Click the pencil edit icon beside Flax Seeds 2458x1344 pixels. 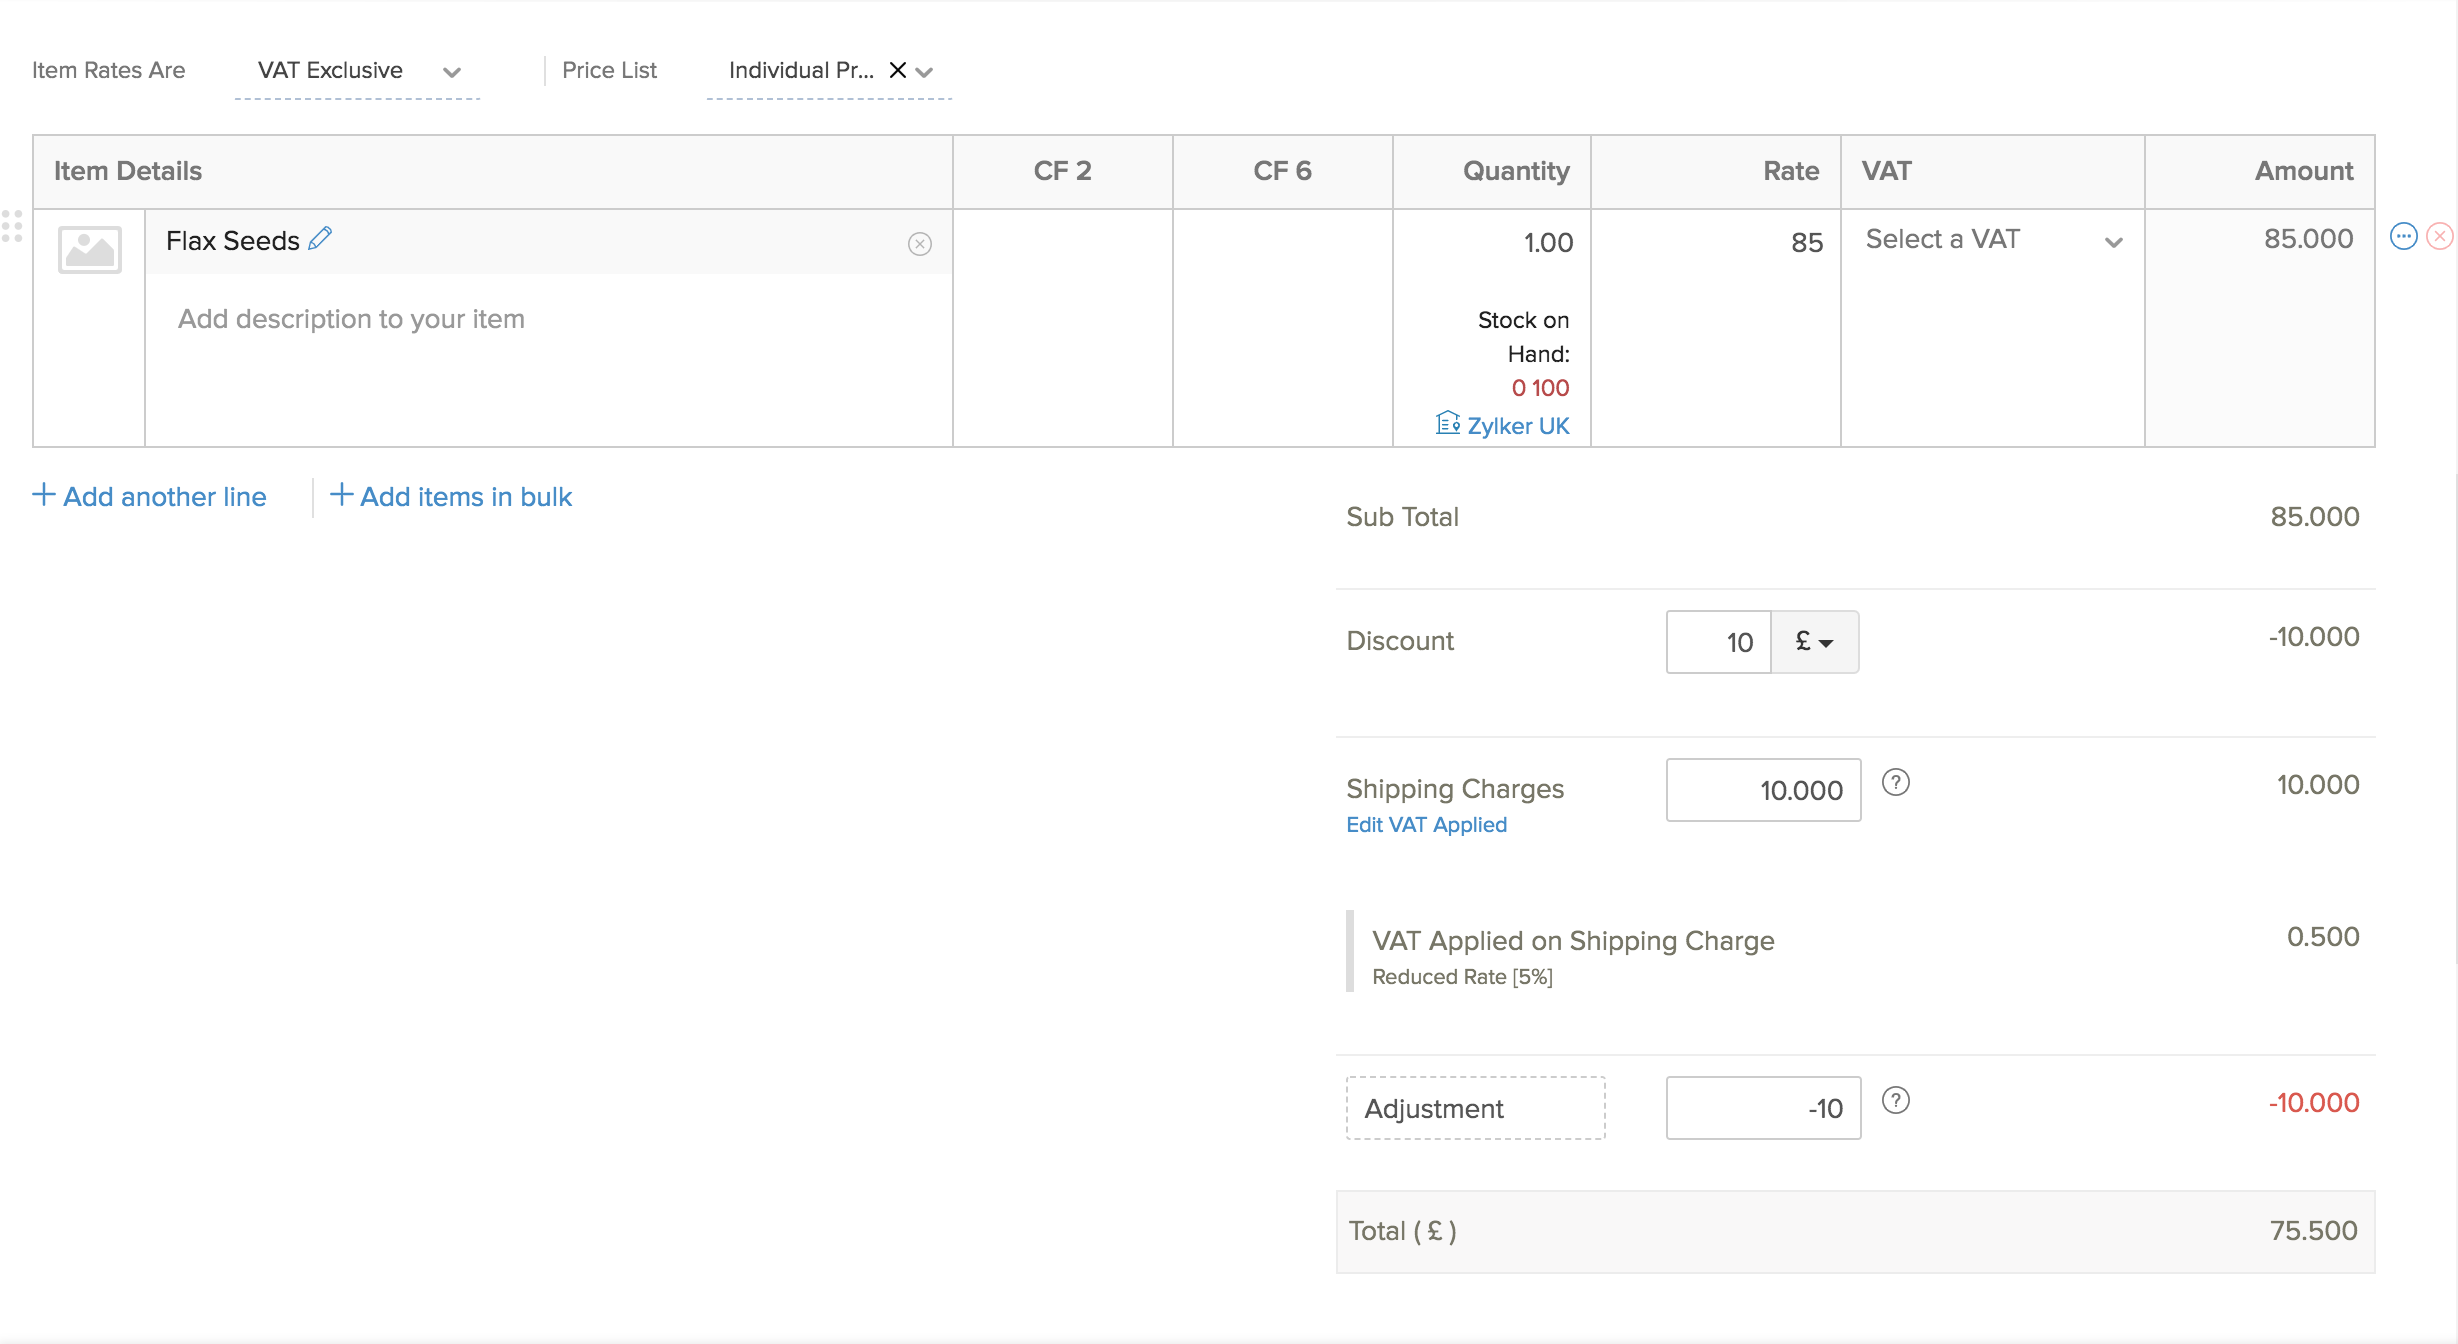320,239
